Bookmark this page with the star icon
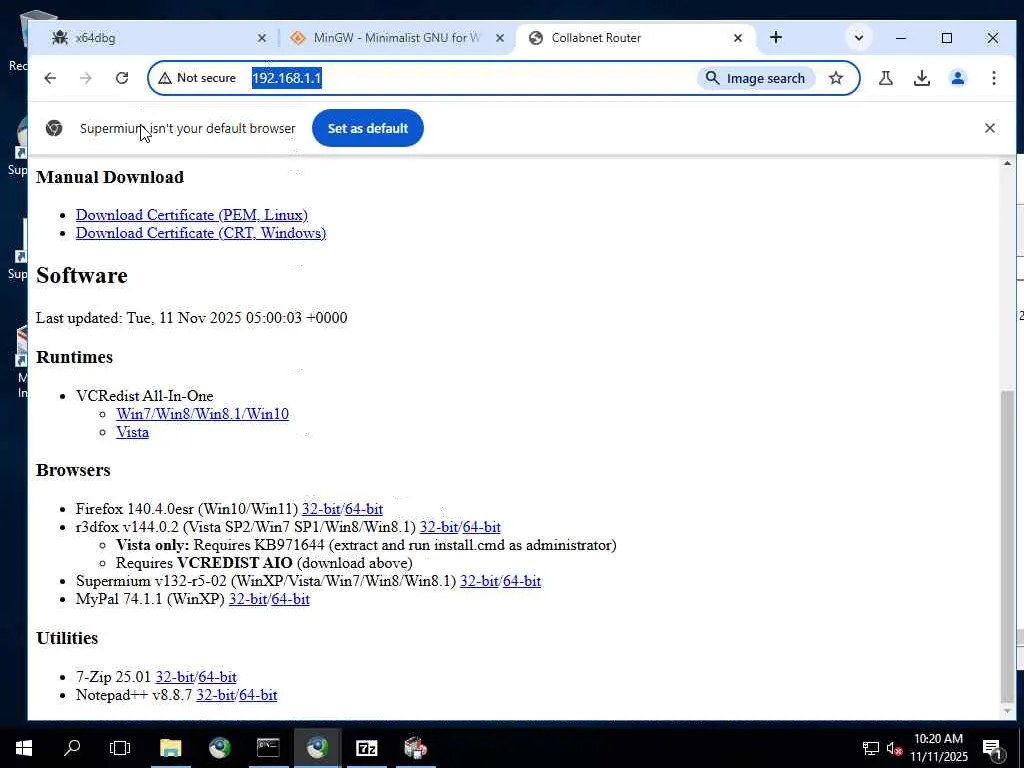The width and height of the screenshot is (1024, 768). click(836, 78)
